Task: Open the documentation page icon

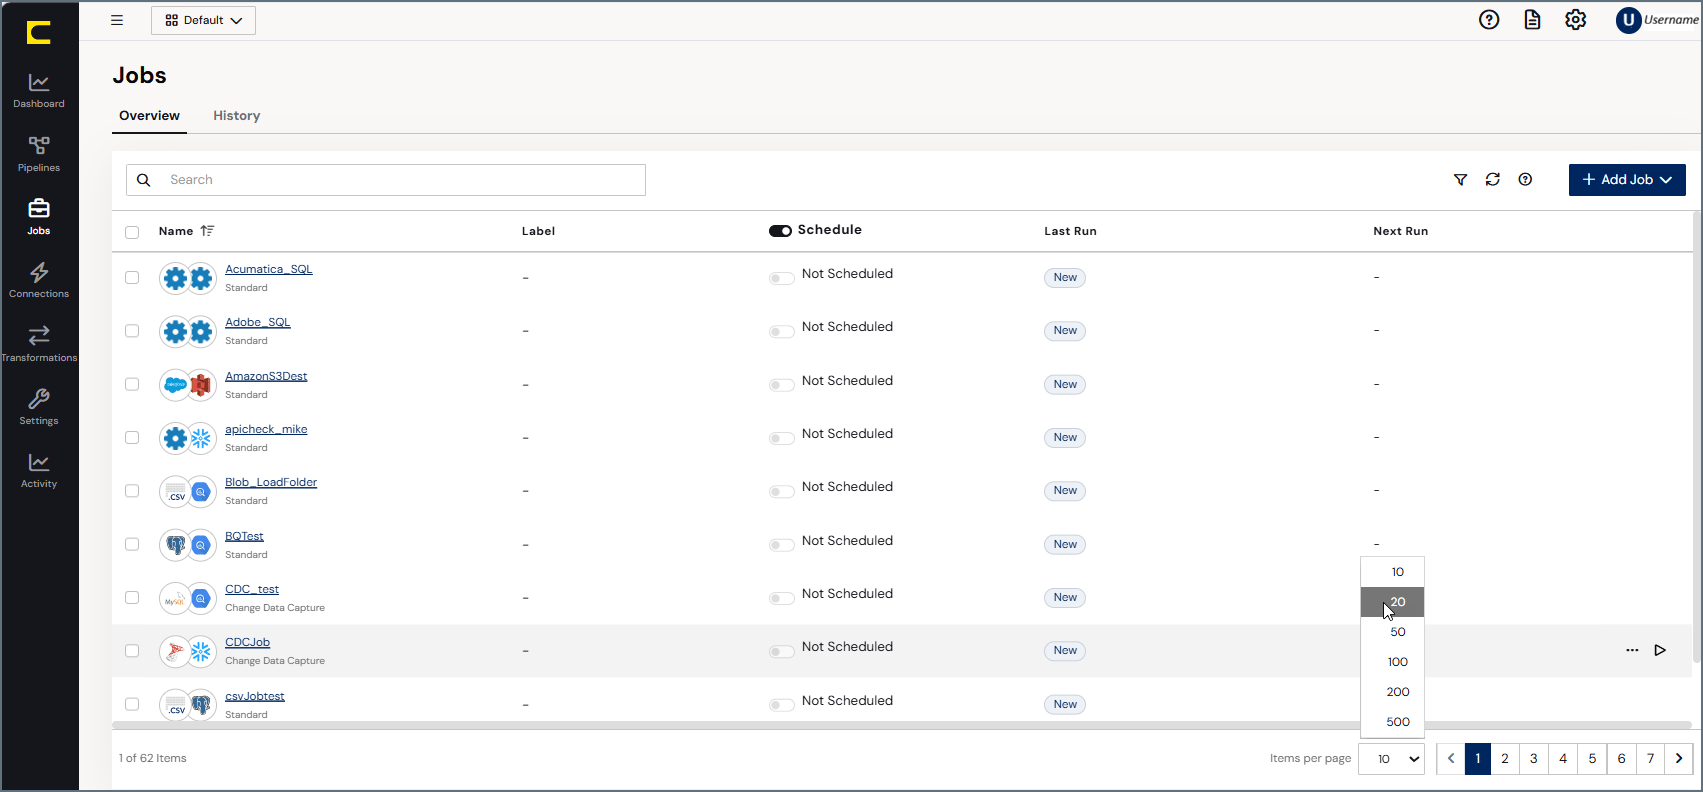Action: coord(1532,20)
